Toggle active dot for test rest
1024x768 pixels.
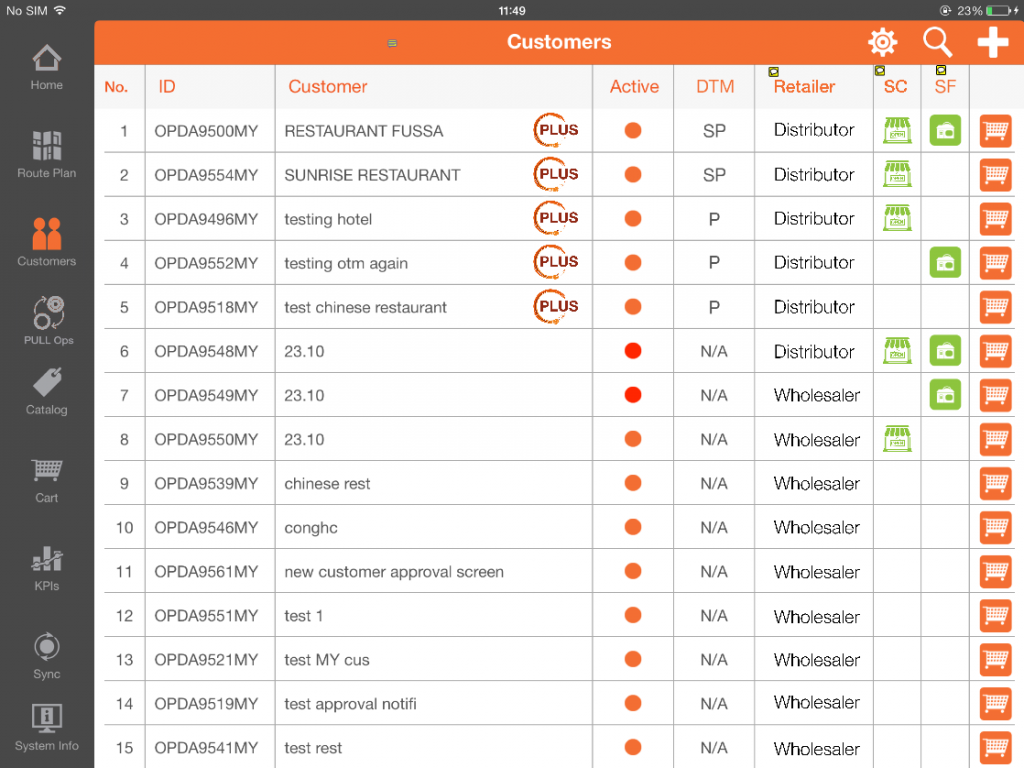633,747
